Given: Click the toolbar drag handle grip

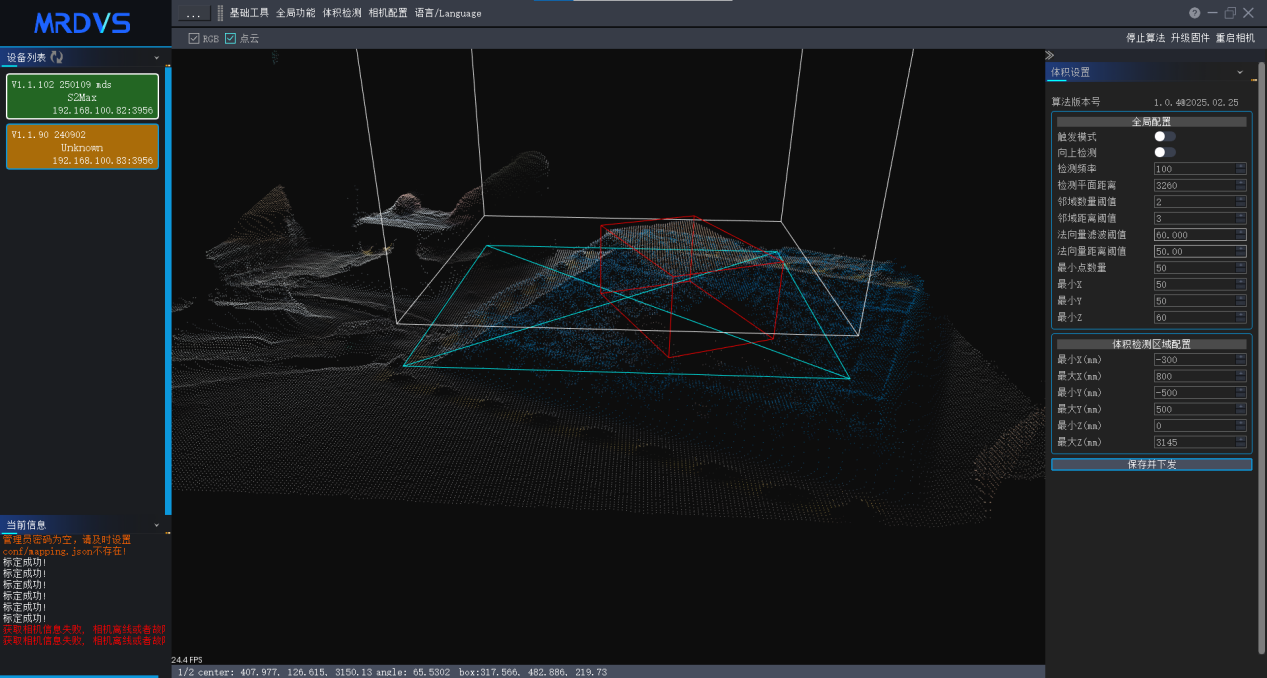Looking at the screenshot, I should 220,13.
